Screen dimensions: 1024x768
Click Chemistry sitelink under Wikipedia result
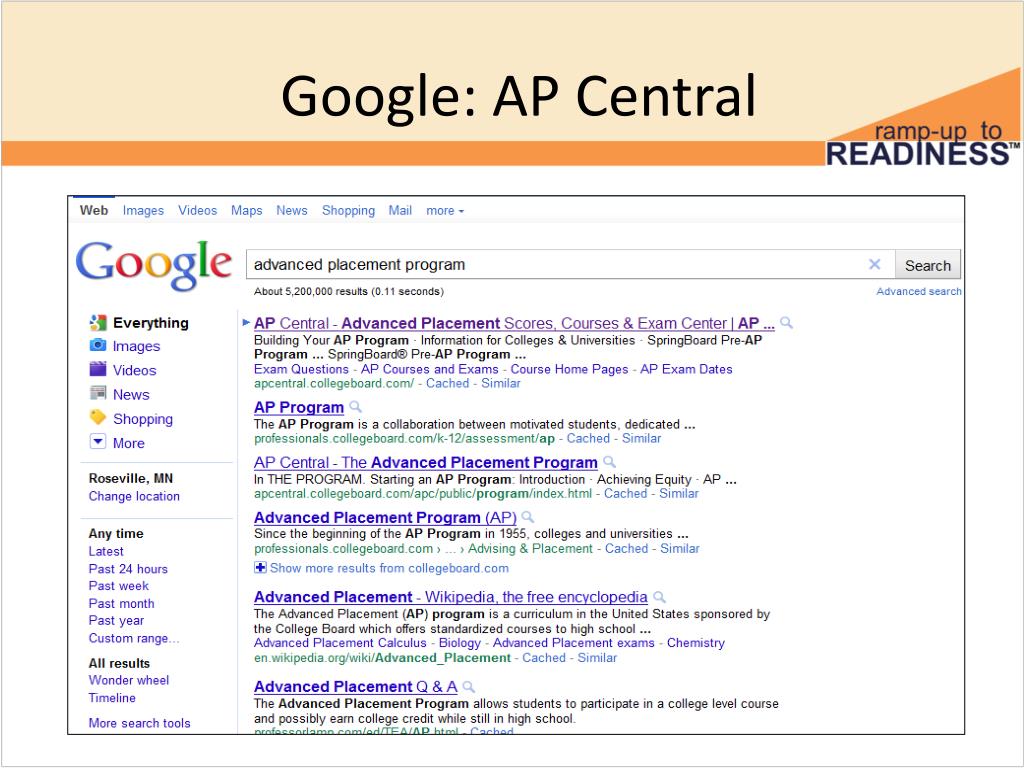click(696, 643)
